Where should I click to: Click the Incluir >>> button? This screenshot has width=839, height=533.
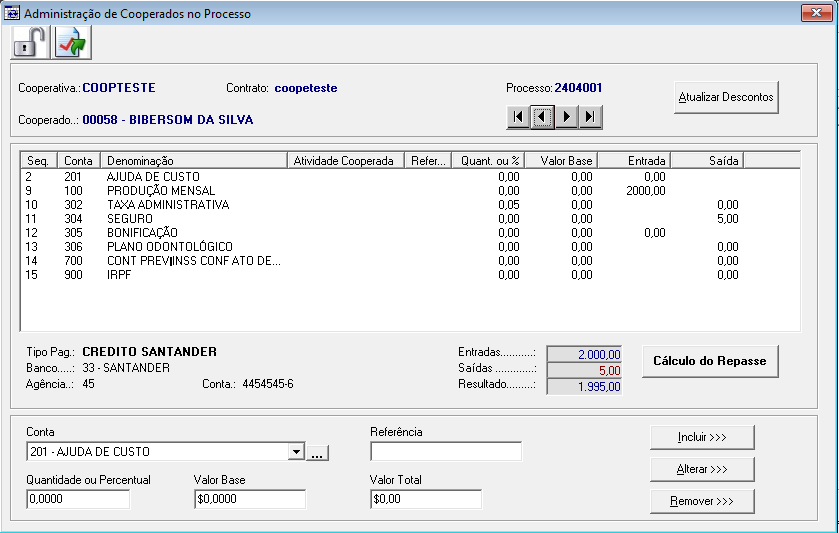(702, 437)
